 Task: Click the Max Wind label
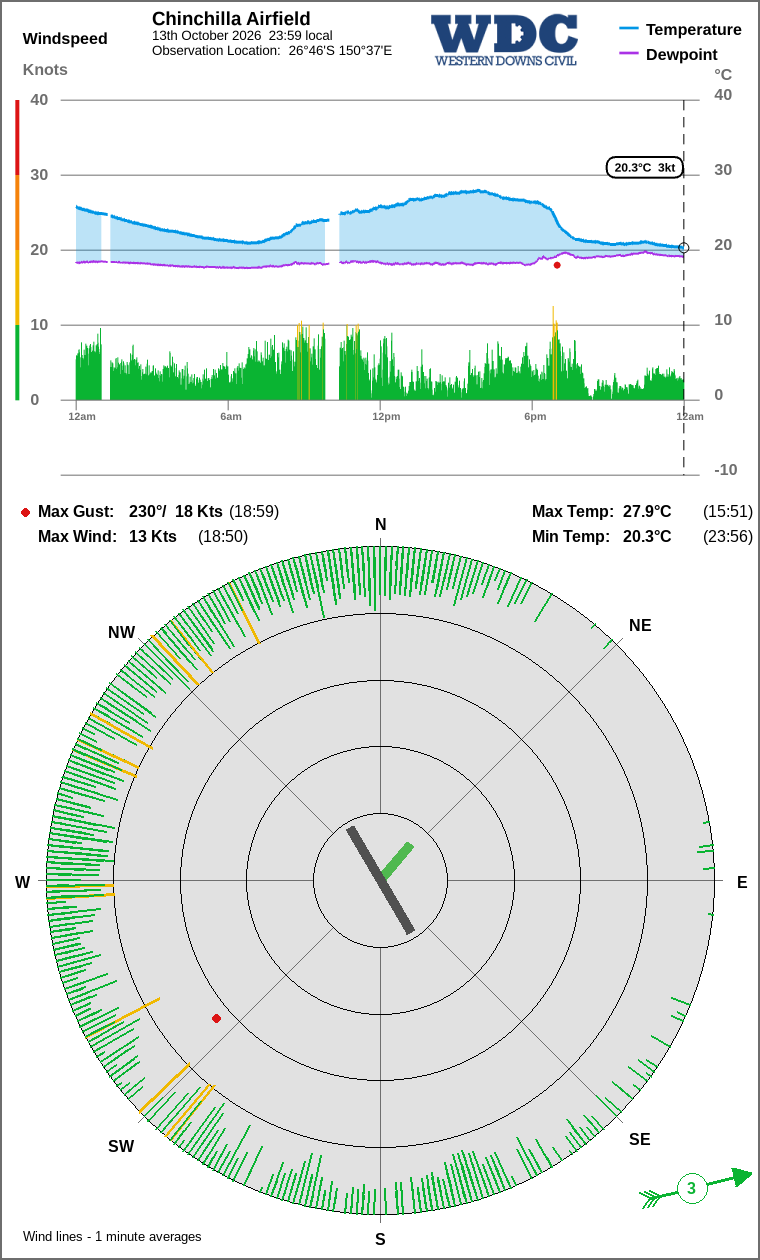(77, 536)
